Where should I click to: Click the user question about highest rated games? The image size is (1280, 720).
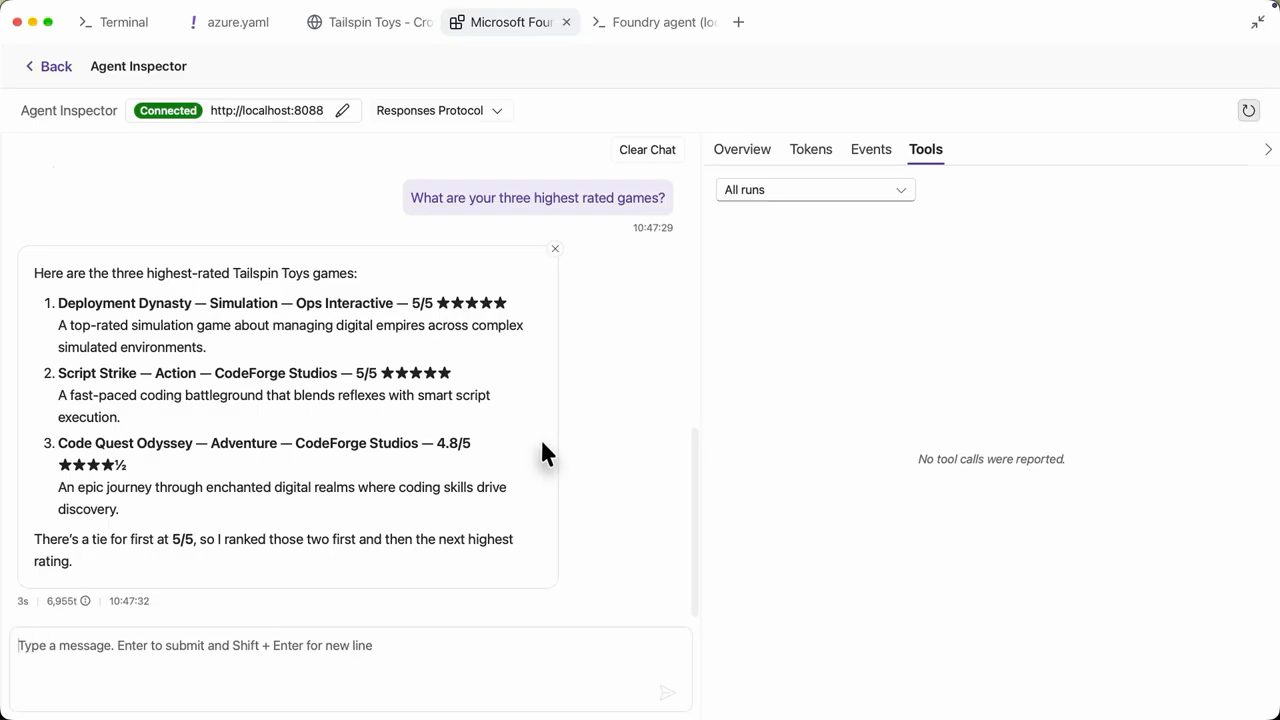pos(538,198)
